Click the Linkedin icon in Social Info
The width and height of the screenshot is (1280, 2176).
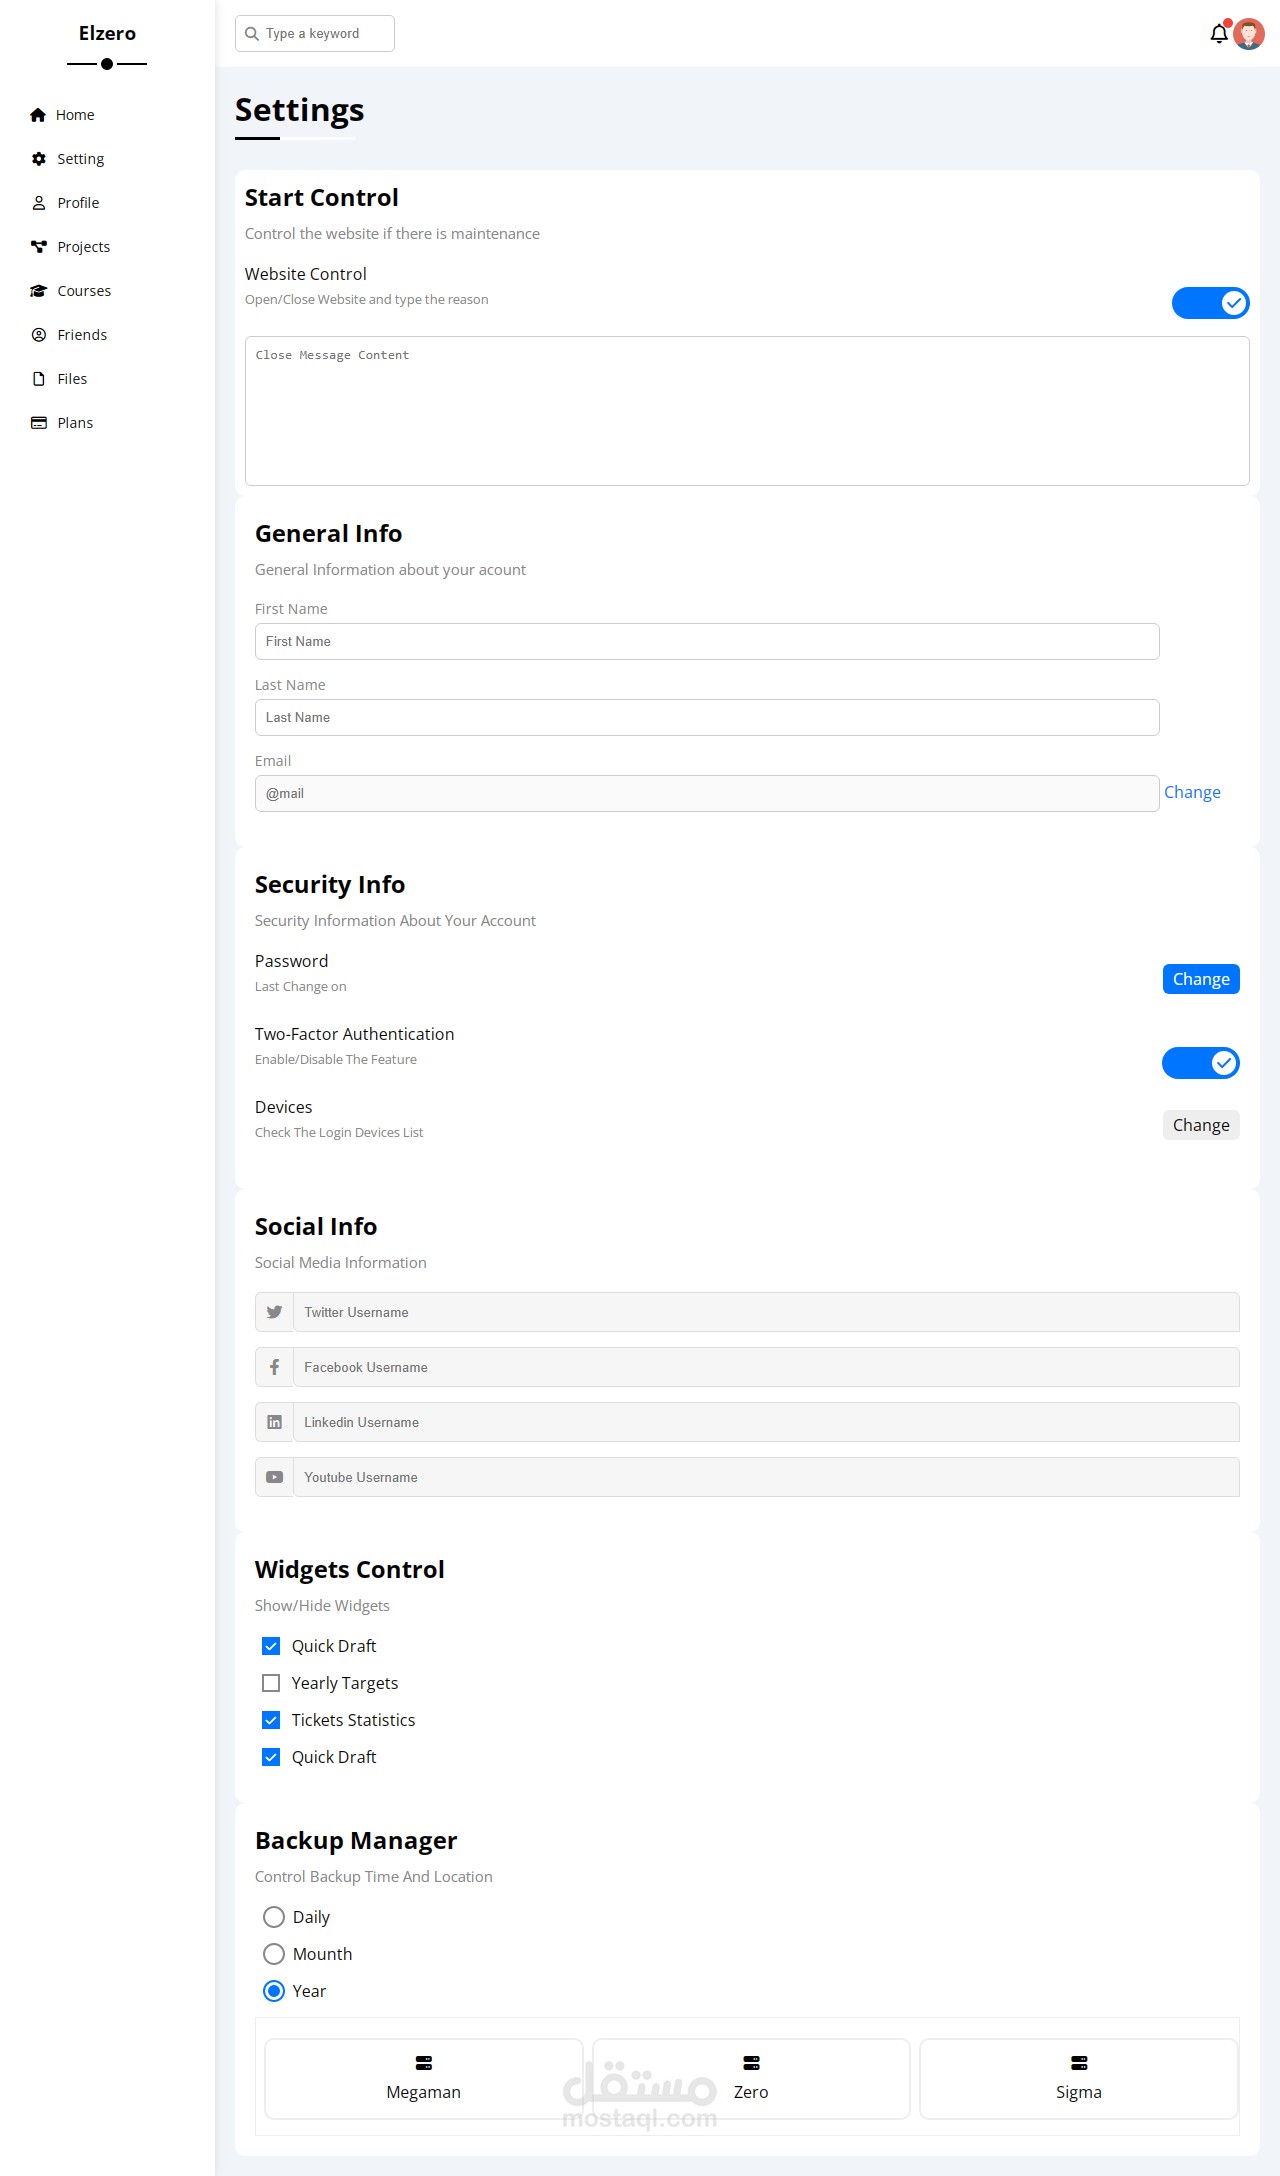click(274, 1422)
